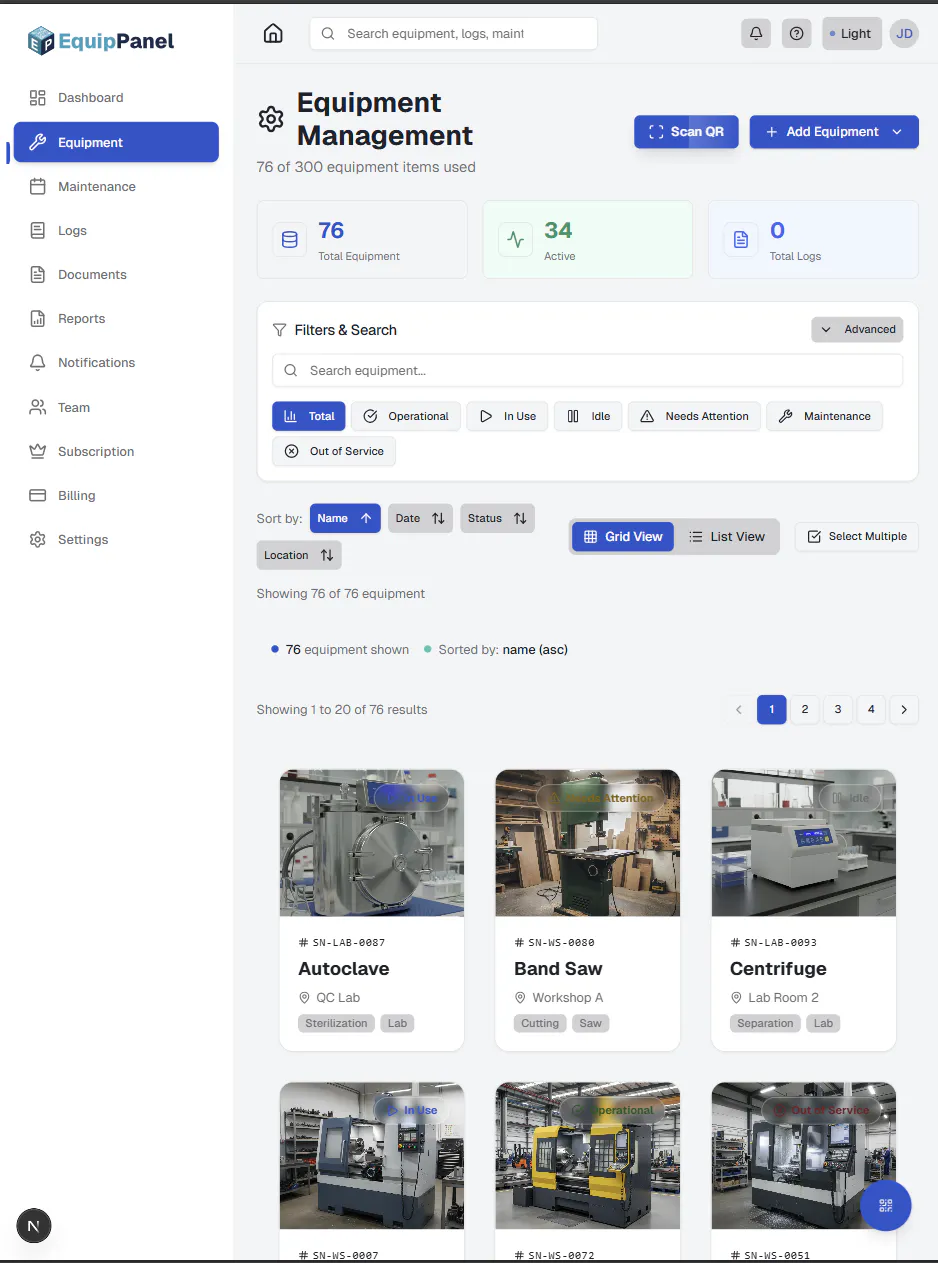
Task: Click the gear icon beside Equipment Management
Action: point(271,119)
